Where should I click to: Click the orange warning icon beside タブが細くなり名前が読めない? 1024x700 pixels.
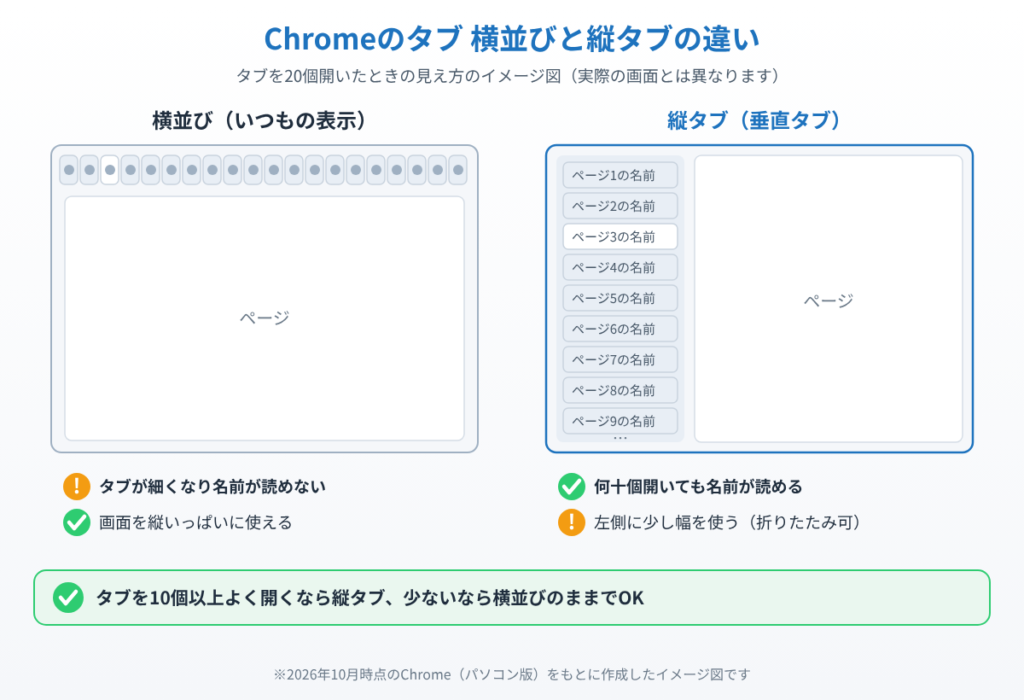pos(76,486)
